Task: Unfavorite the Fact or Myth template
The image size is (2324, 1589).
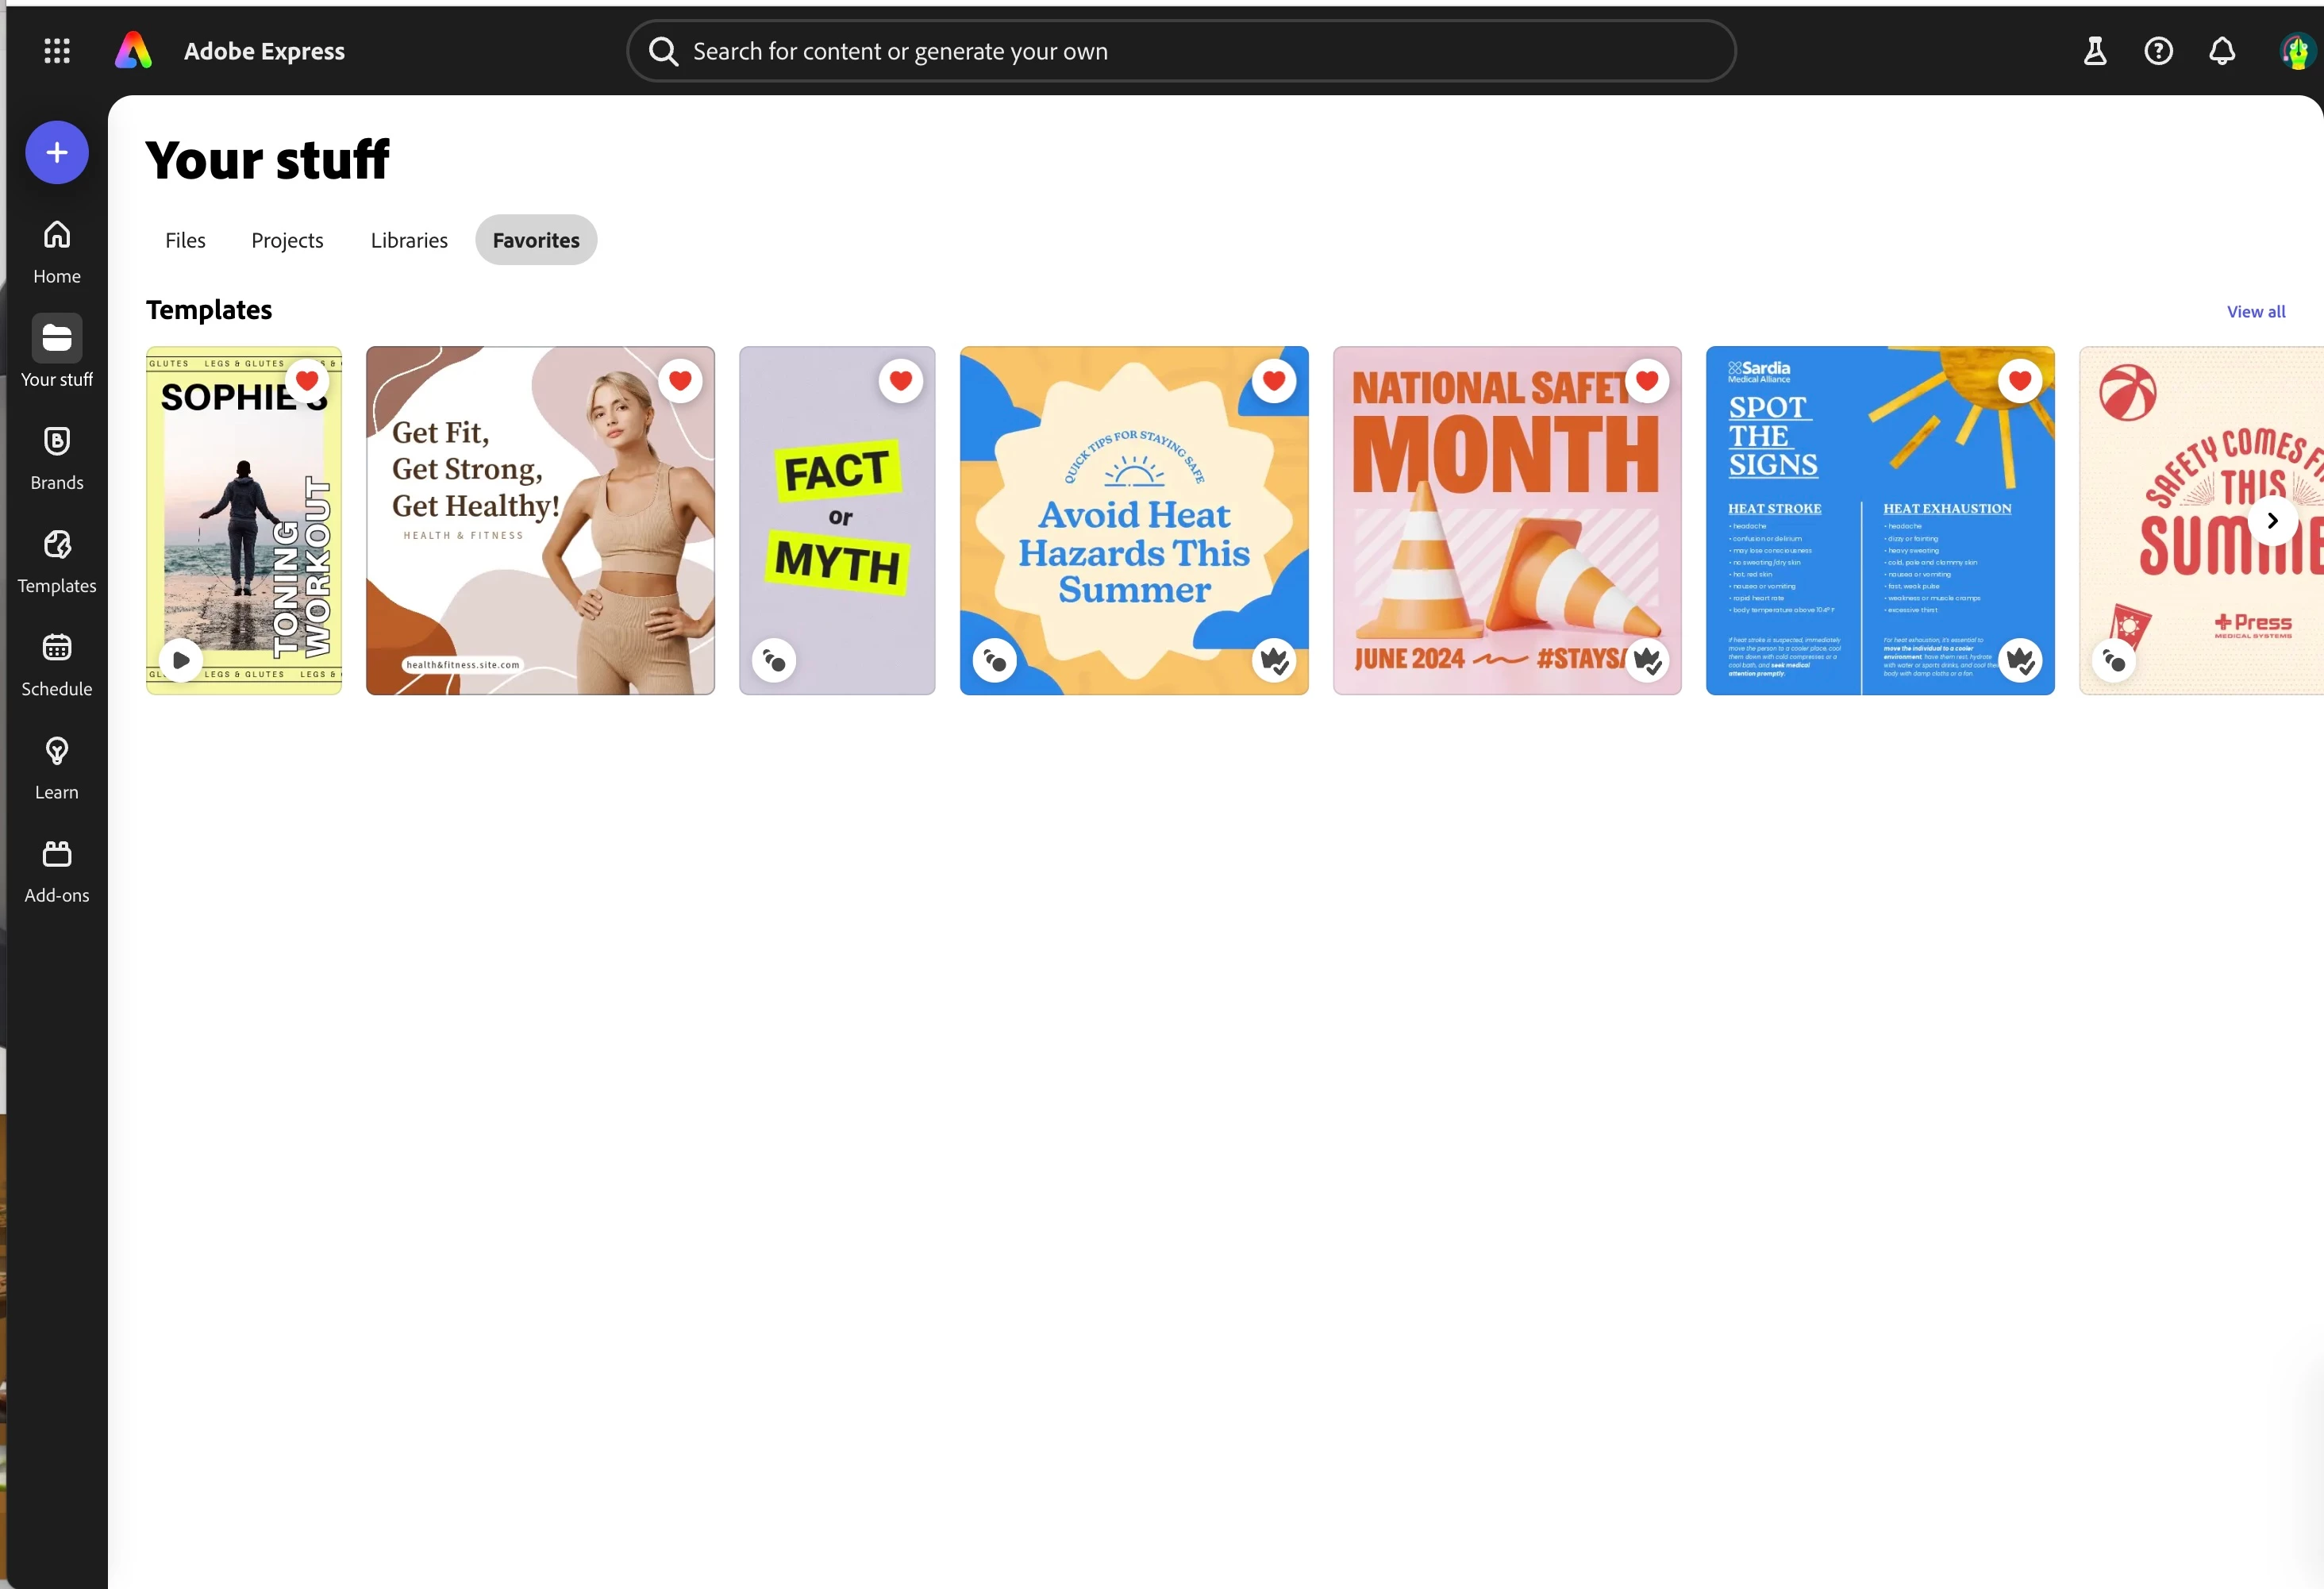Action: click(x=900, y=381)
